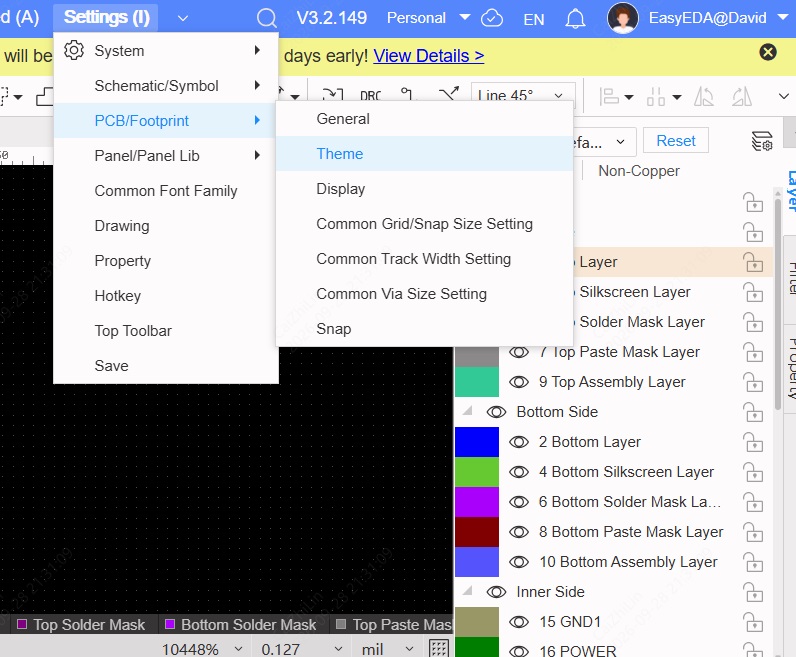
Task: Toggle lock for 15 GND1 layer
Action: click(753, 622)
